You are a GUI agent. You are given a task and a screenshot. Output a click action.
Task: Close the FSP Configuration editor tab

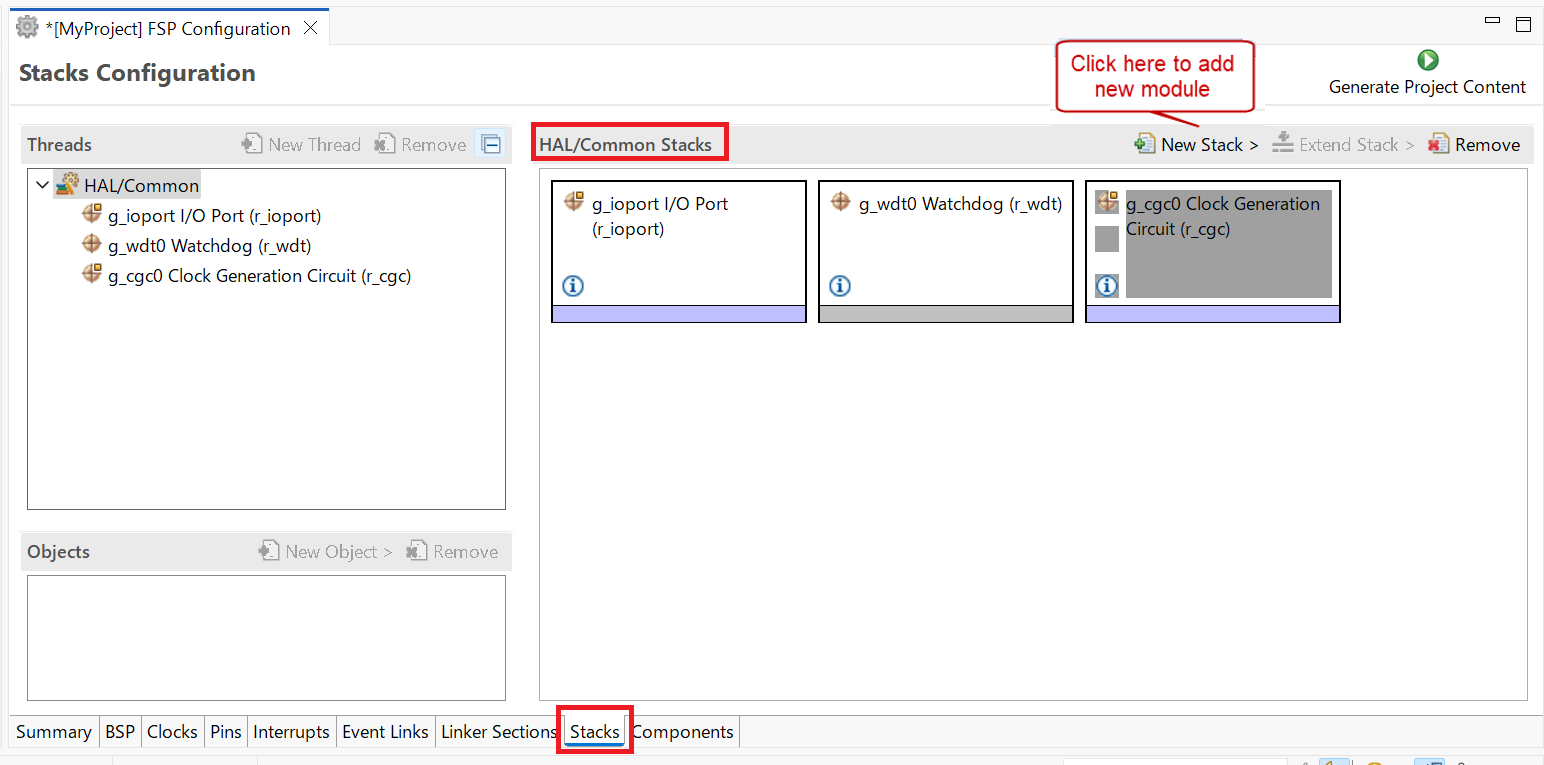(311, 28)
